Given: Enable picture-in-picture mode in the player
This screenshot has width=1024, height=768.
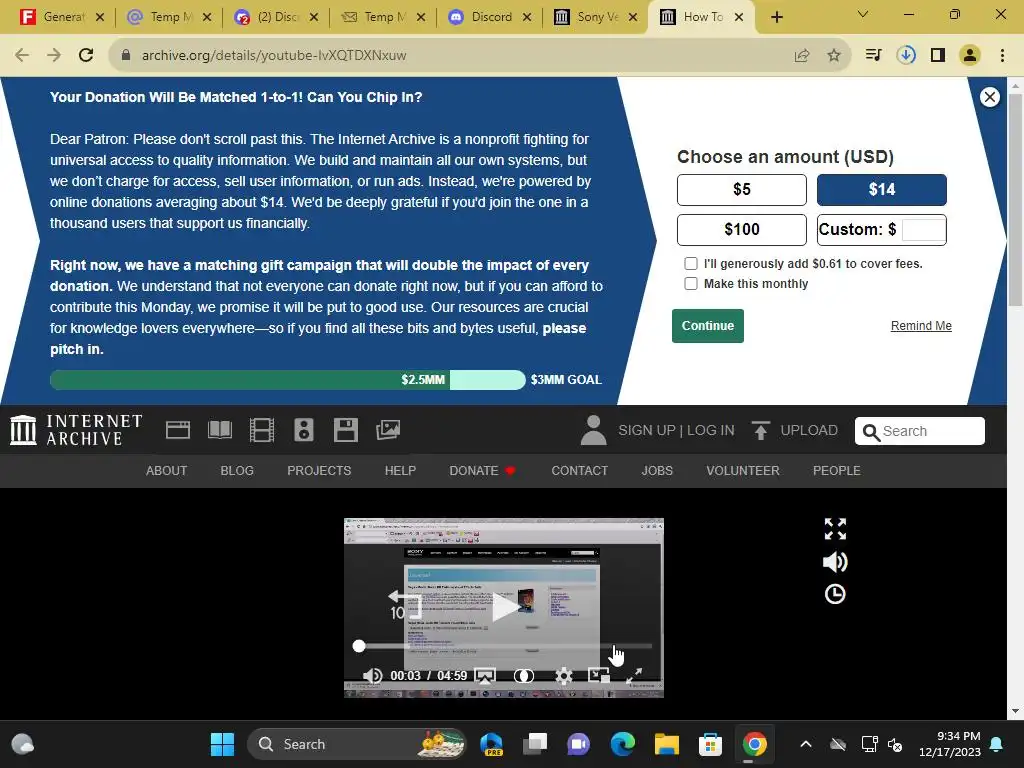Looking at the screenshot, I should pyautogui.click(x=599, y=675).
